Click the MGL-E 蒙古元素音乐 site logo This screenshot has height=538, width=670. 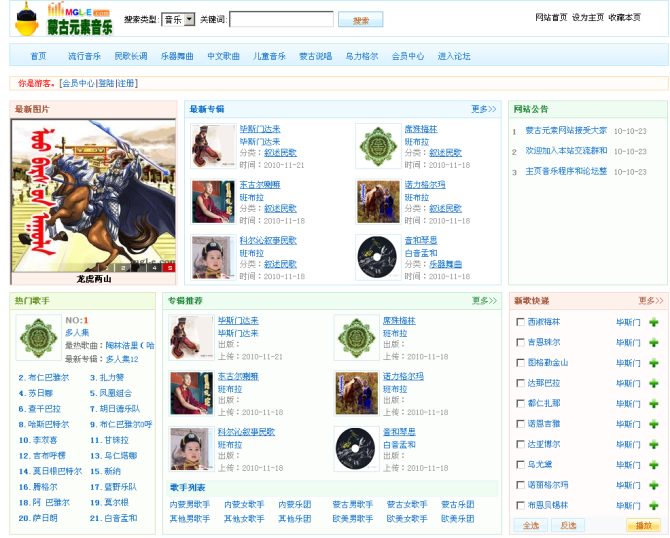click(63, 19)
